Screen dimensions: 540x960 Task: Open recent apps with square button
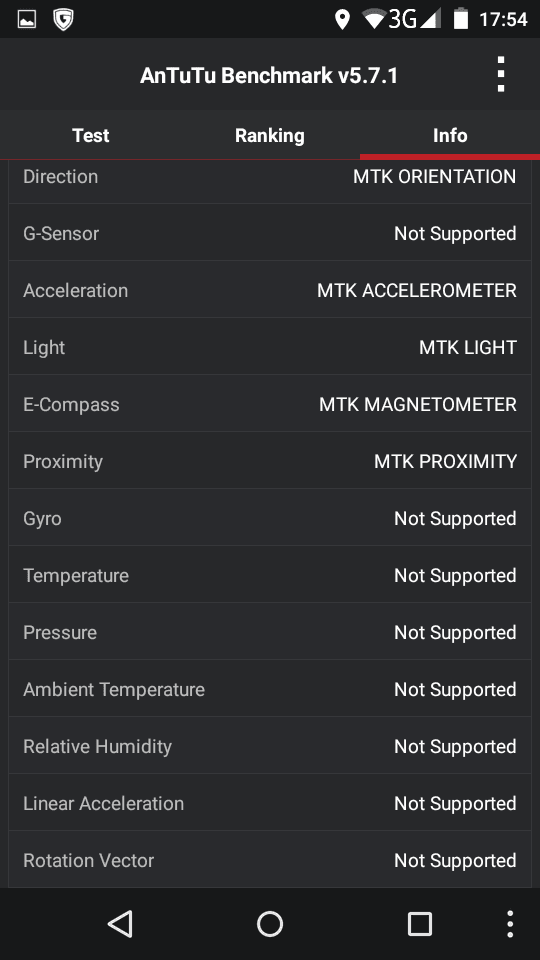click(x=419, y=924)
